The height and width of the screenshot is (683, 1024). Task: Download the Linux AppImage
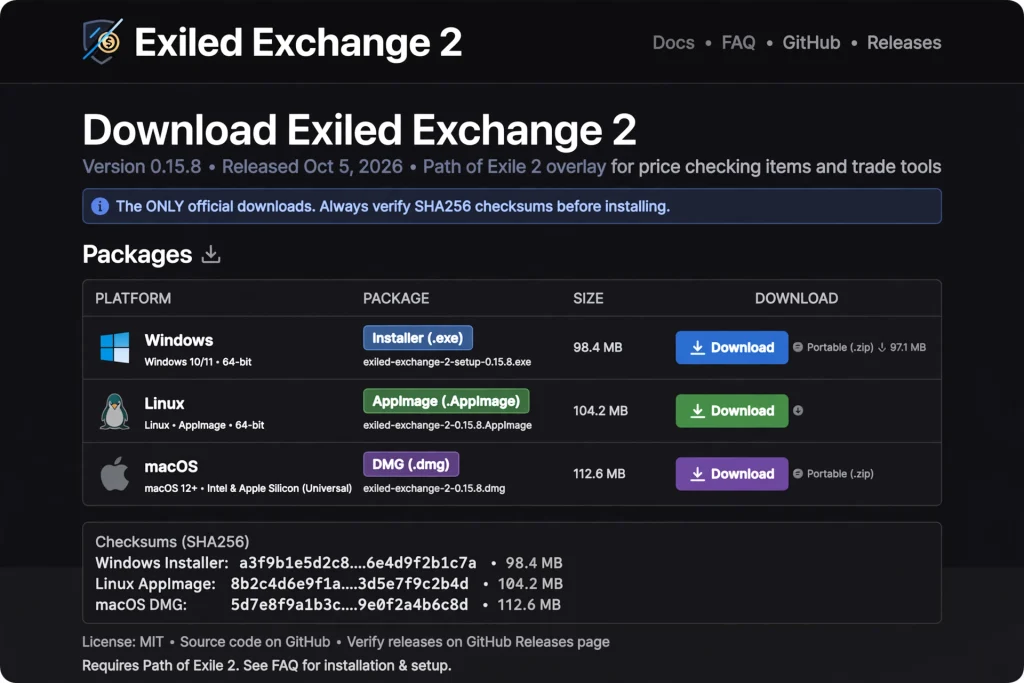[732, 411]
